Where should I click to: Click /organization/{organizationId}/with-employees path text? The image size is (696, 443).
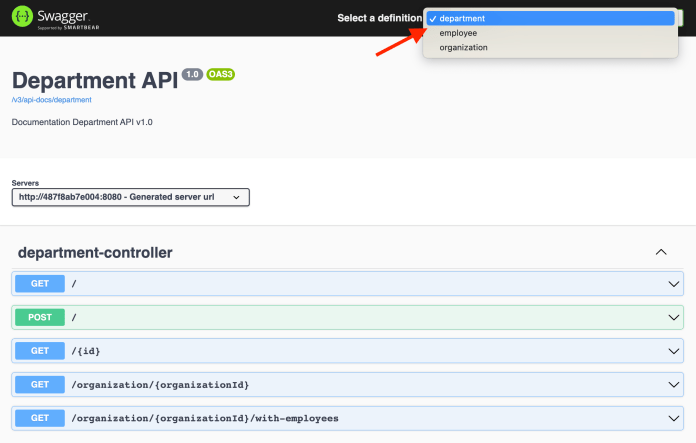(x=205, y=418)
